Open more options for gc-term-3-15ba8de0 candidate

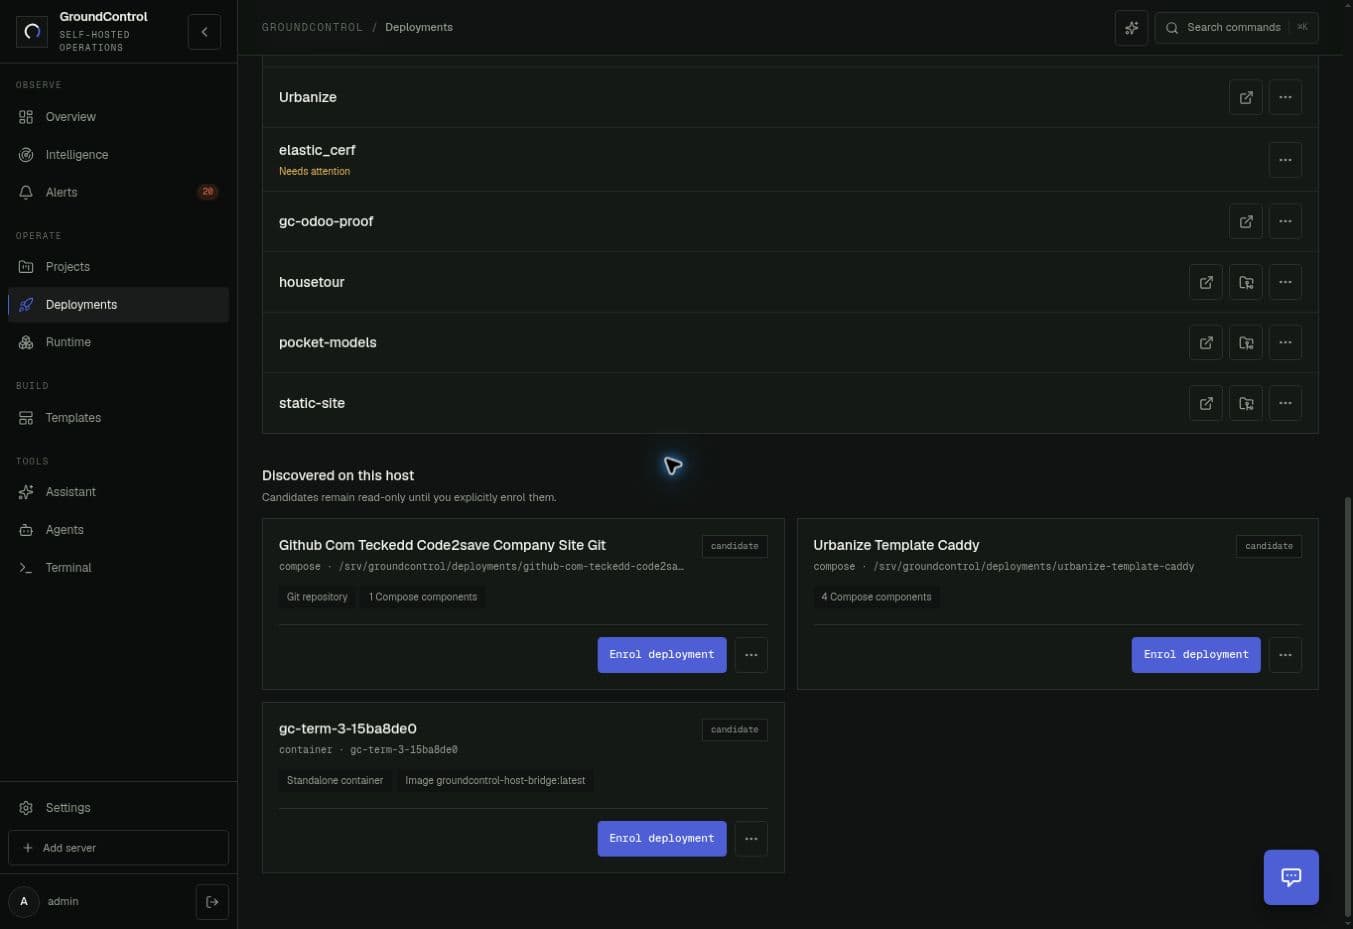[751, 839]
